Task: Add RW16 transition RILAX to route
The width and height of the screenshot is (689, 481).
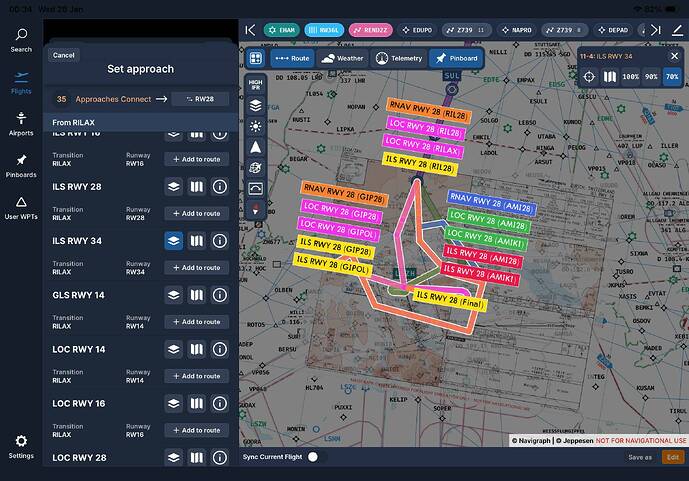Action: coord(196,159)
